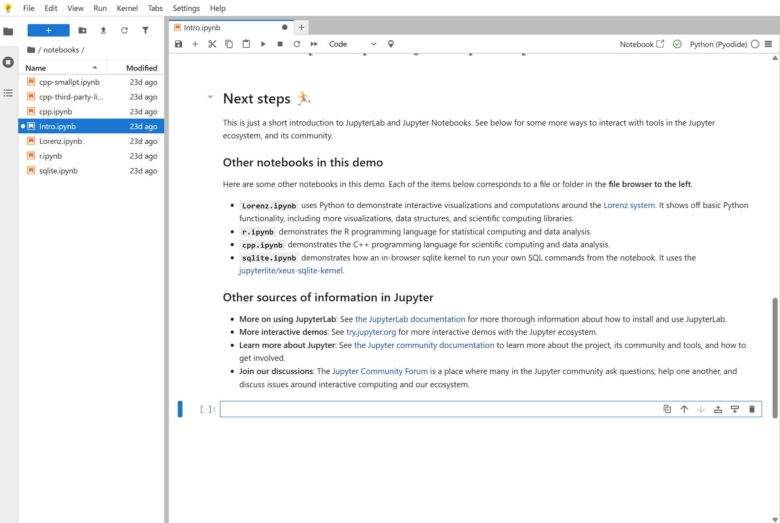
Task: Insert a cell below from cell toolbar
Action: tap(735, 409)
